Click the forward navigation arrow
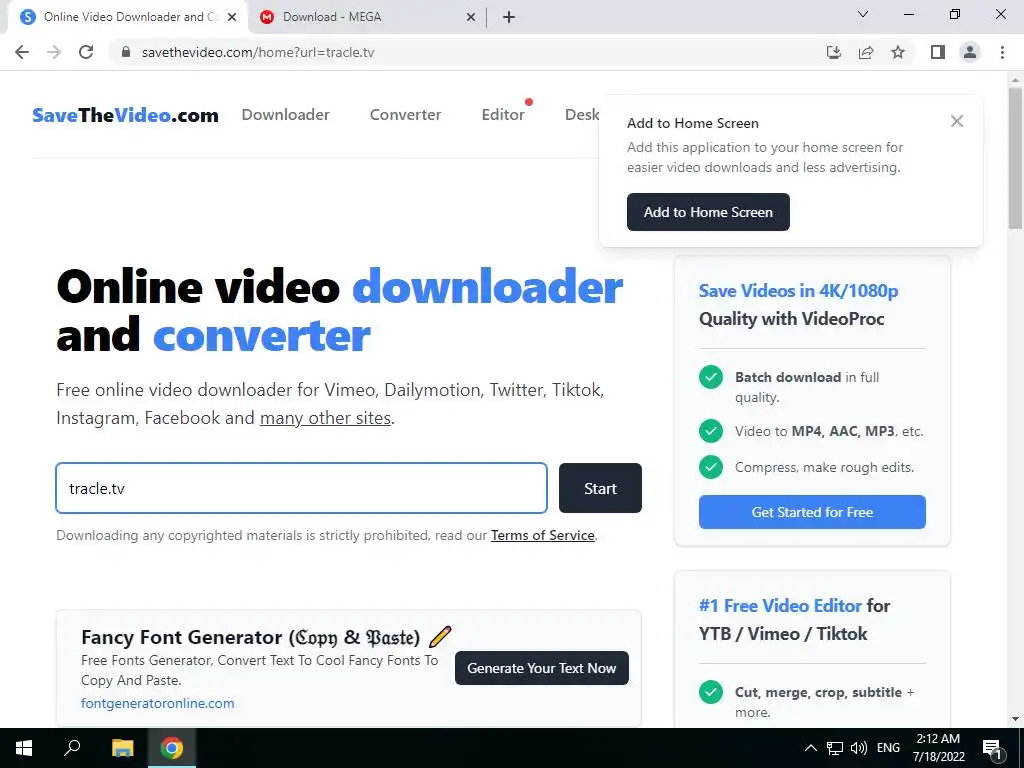Screen dimensions: 1024x768 coord(54,52)
